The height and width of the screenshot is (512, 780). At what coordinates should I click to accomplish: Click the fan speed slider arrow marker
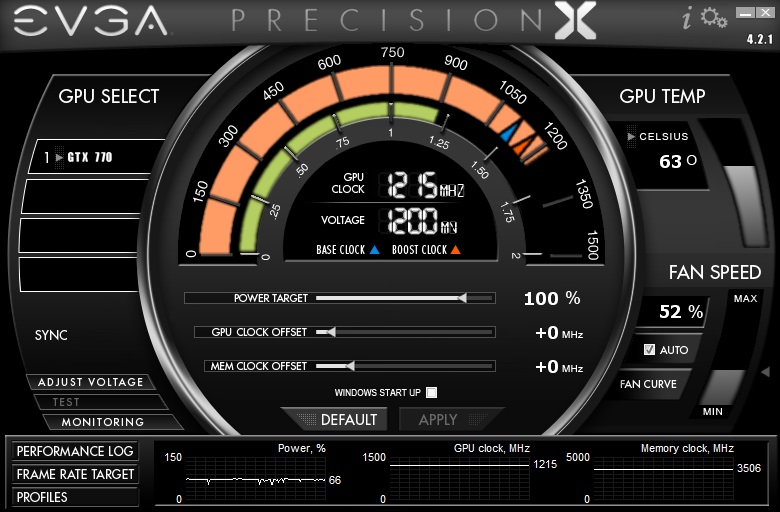[766, 372]
